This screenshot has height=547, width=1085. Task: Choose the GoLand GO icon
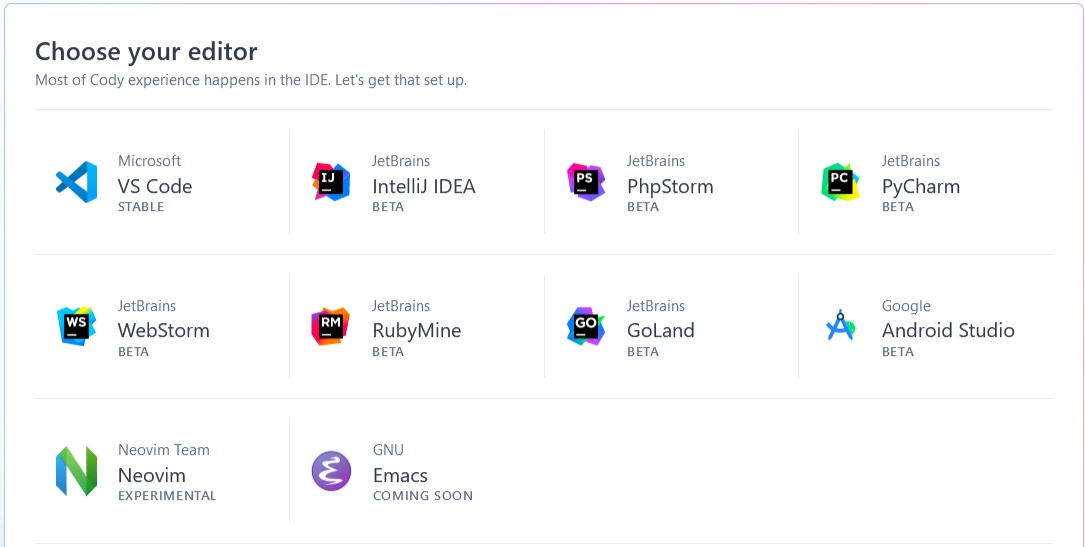point(585,326)
